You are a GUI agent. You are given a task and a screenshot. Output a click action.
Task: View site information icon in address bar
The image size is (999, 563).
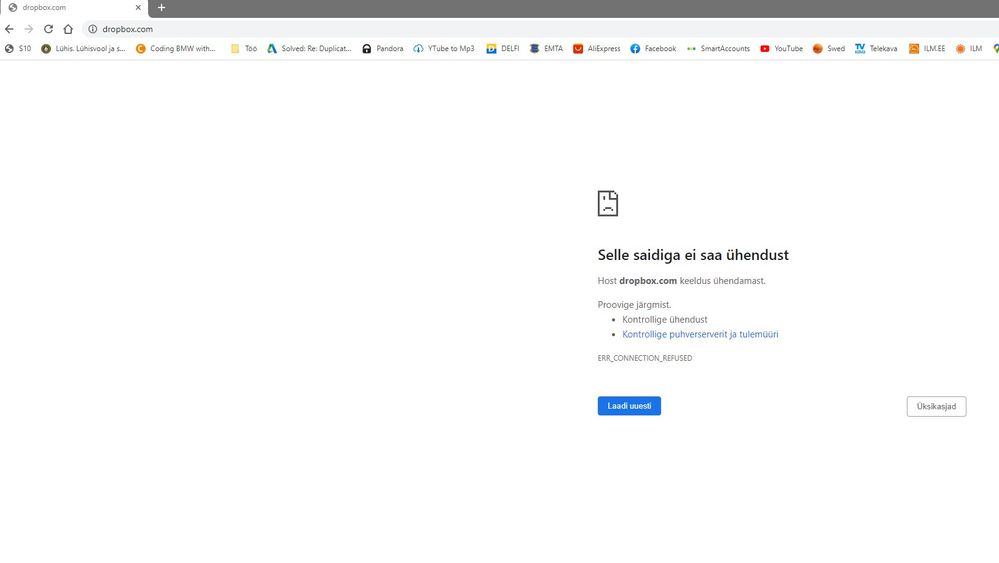click(x=92, y=29)
